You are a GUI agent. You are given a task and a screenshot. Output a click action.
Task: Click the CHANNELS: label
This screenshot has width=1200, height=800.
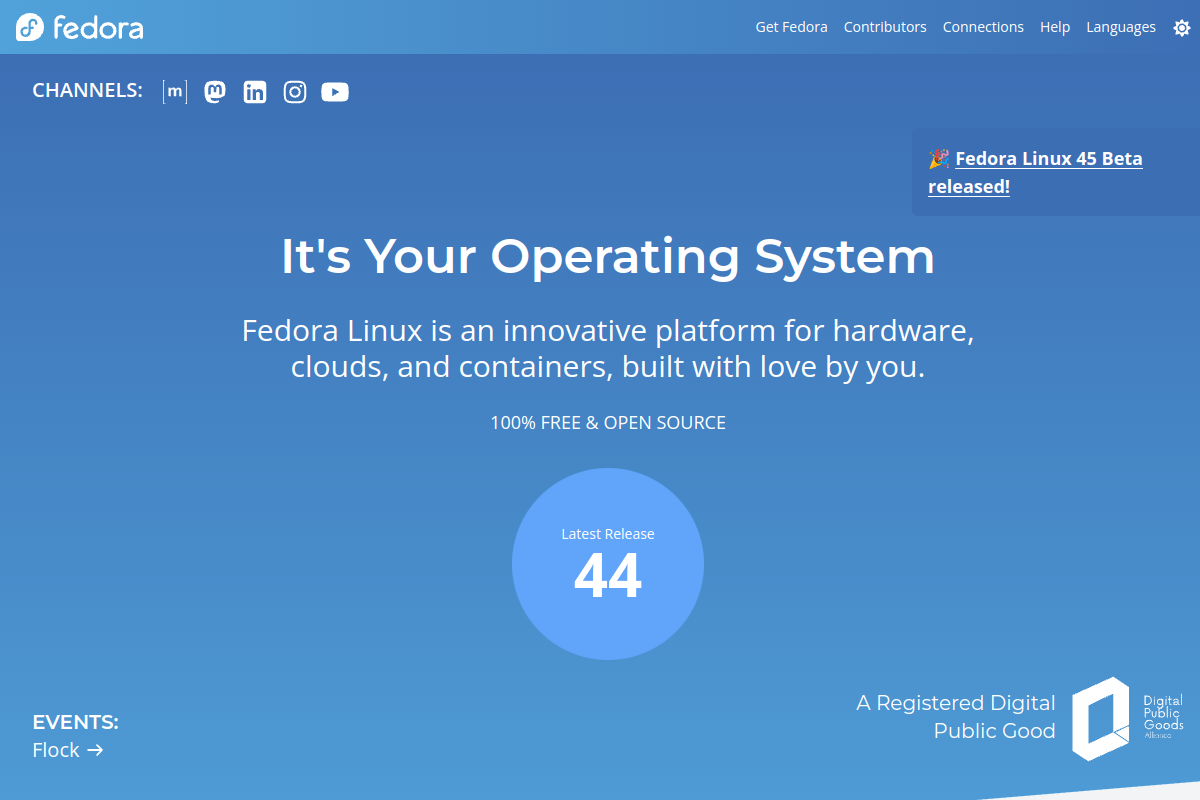coord(87,91)
